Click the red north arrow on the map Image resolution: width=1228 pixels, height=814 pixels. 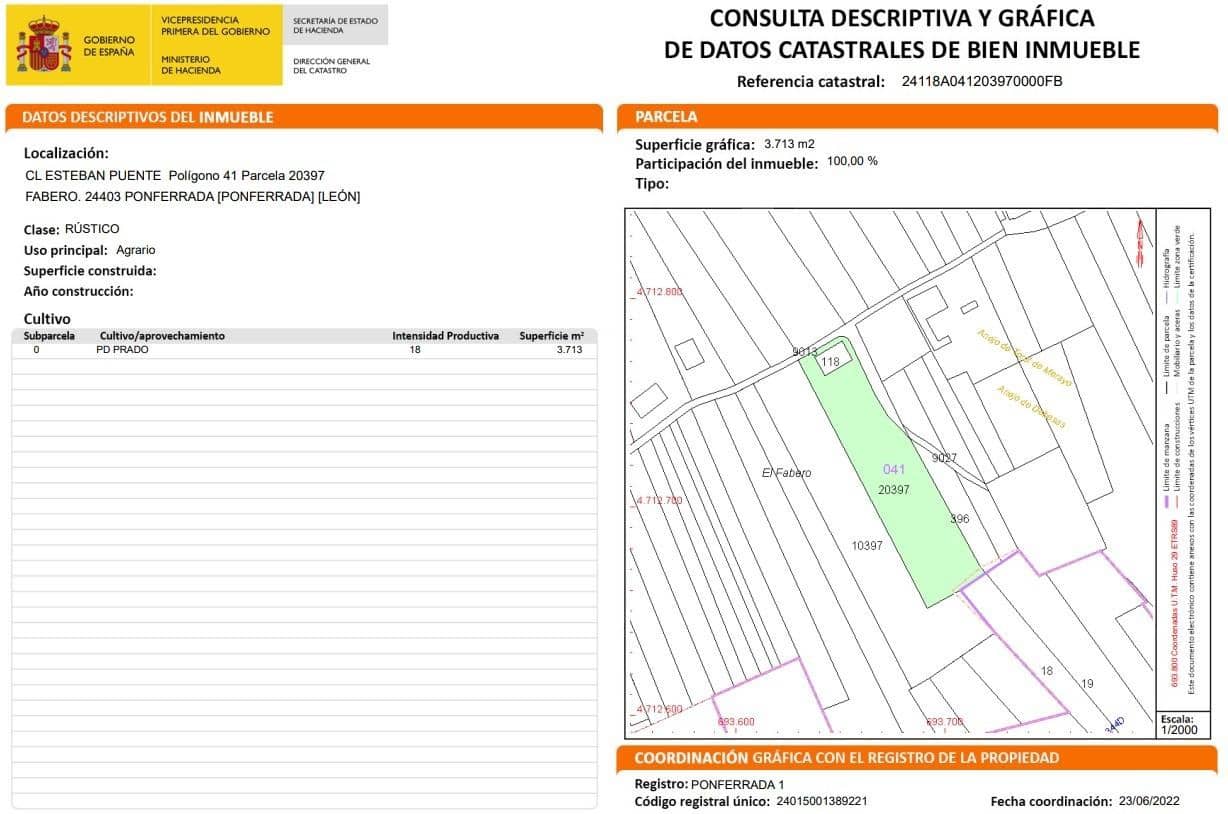[x=1140, y=240]
